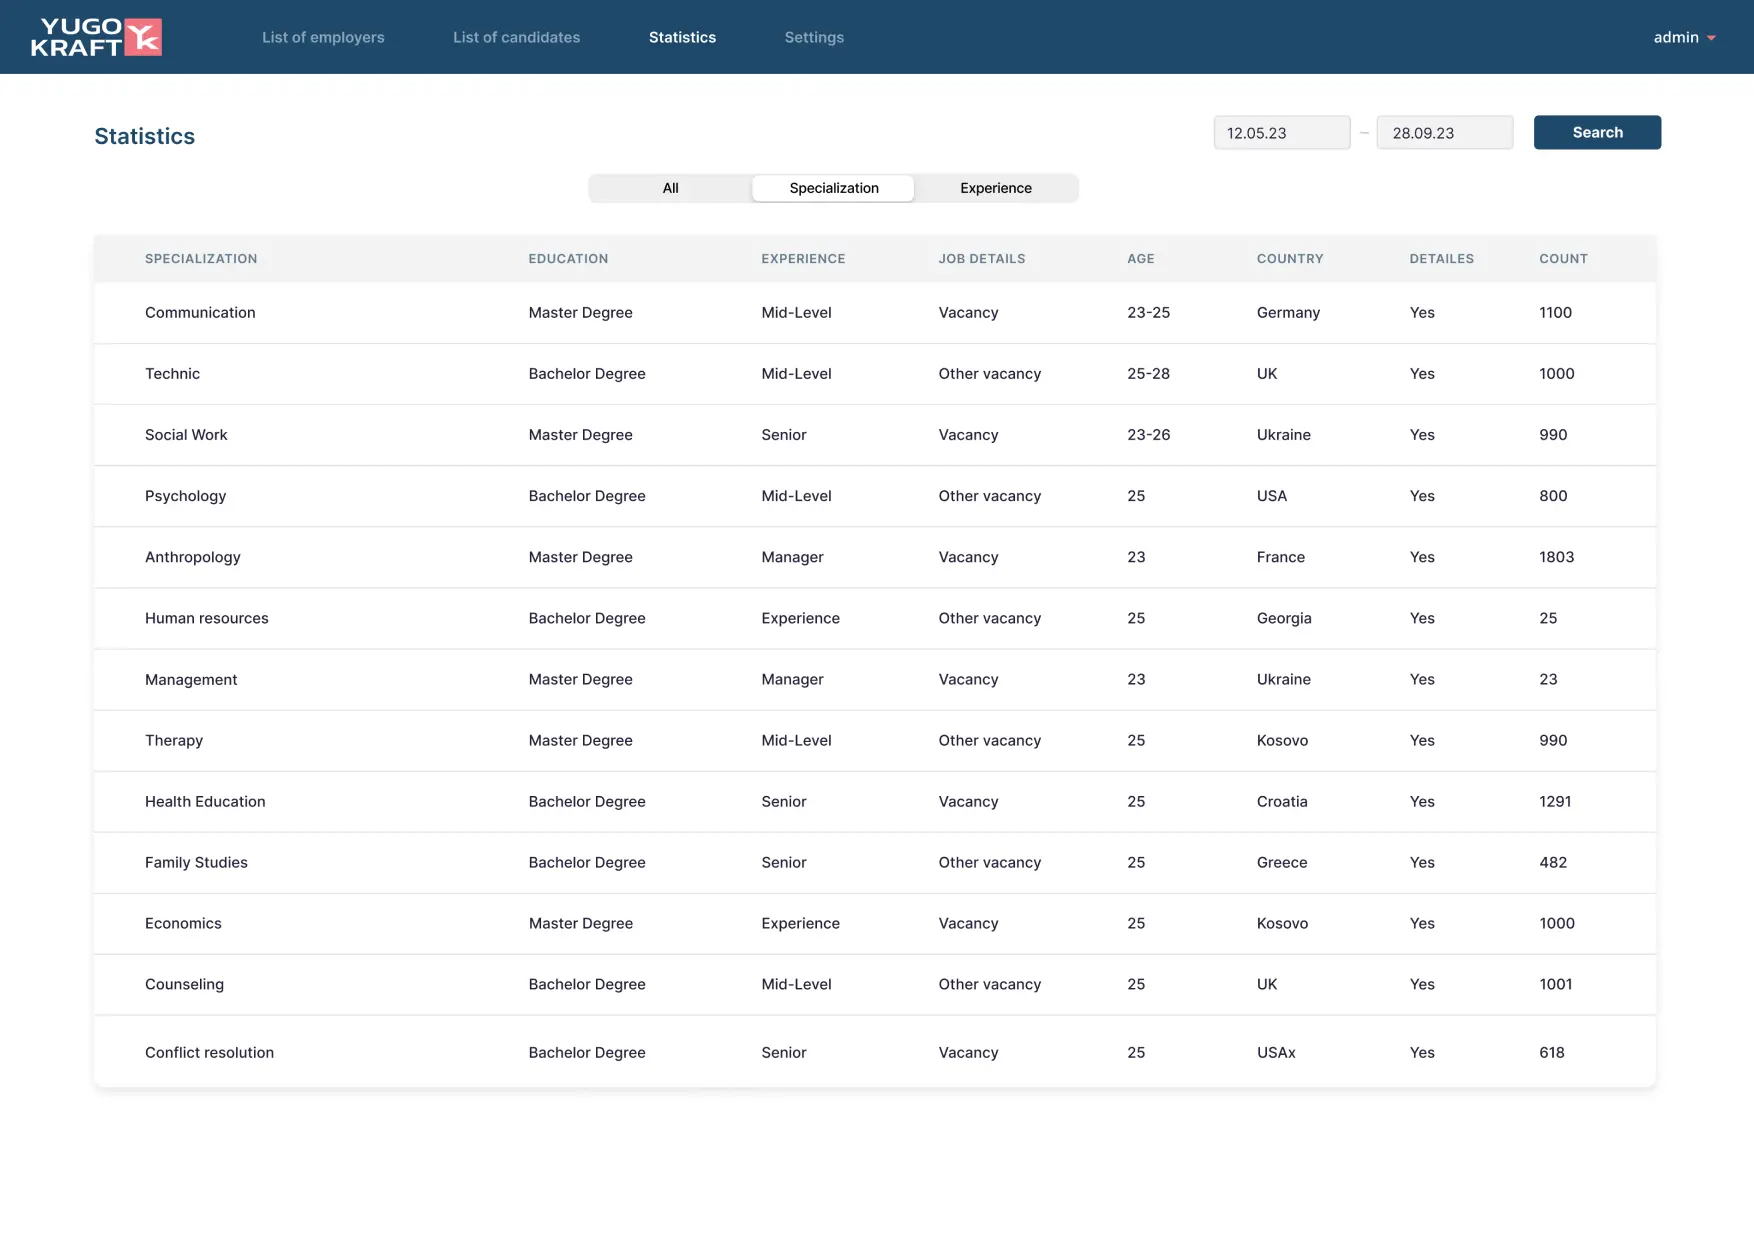Image resolution: width=1754 pixels, height=1234 pixels.
Task: Click the end date field 28.09.23
Action: 1444,133
